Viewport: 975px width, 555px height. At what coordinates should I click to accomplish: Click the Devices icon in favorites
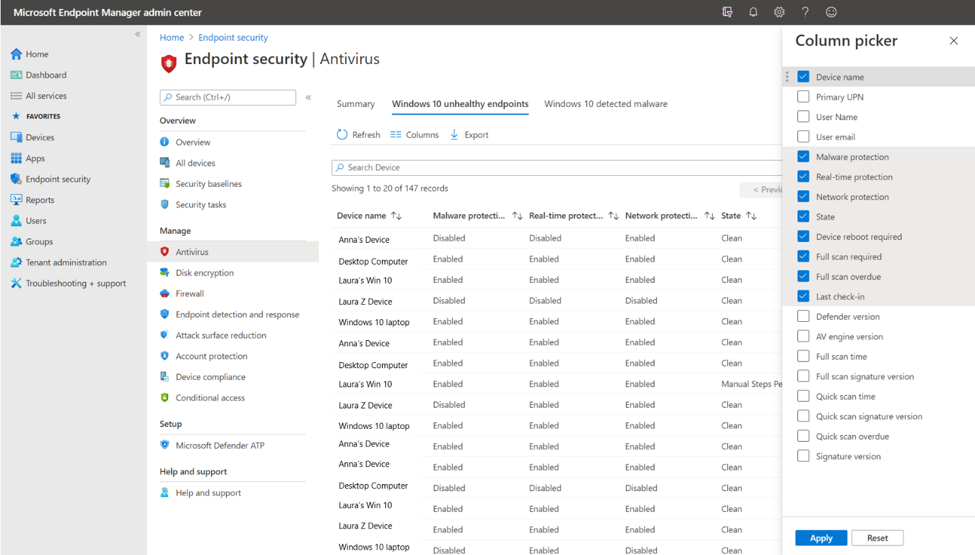click(x=16, y=137)
